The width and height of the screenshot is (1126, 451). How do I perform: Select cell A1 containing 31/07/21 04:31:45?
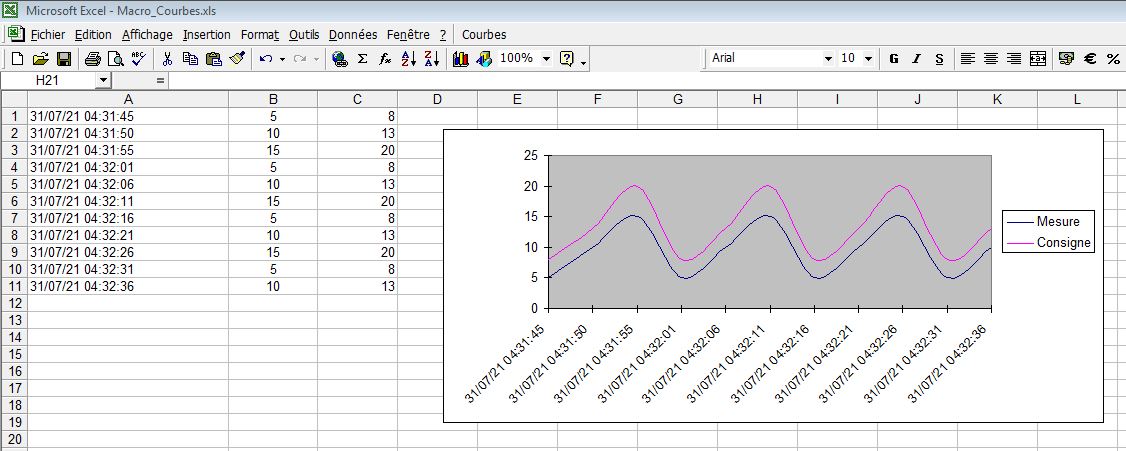(x=127, y=116)
